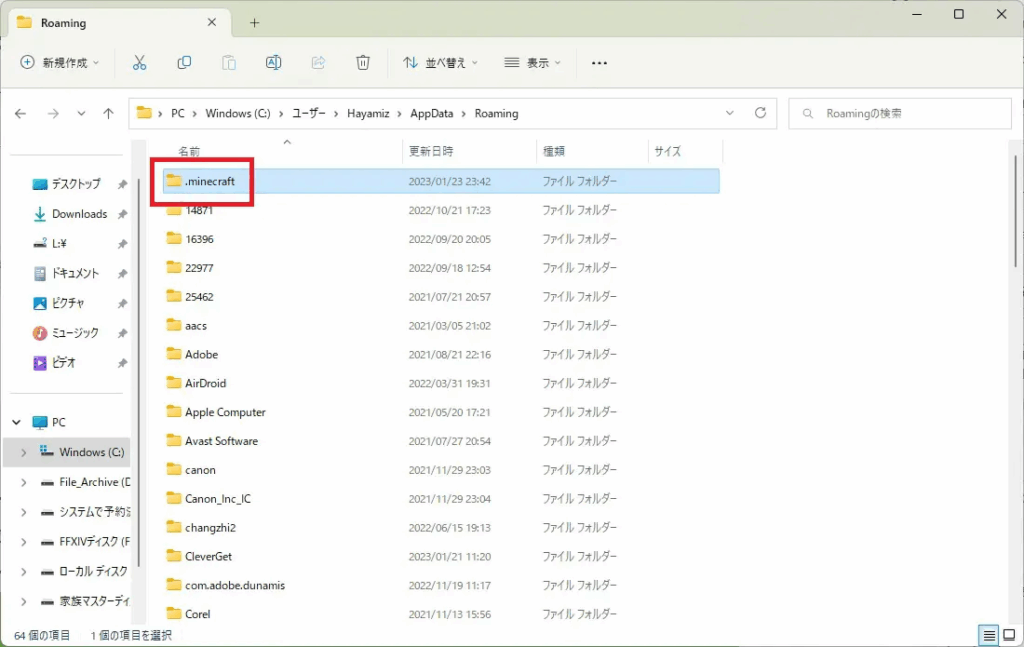Click the Roamingの検索 search field
The image size is (1024, 647).
click(905, 113)
